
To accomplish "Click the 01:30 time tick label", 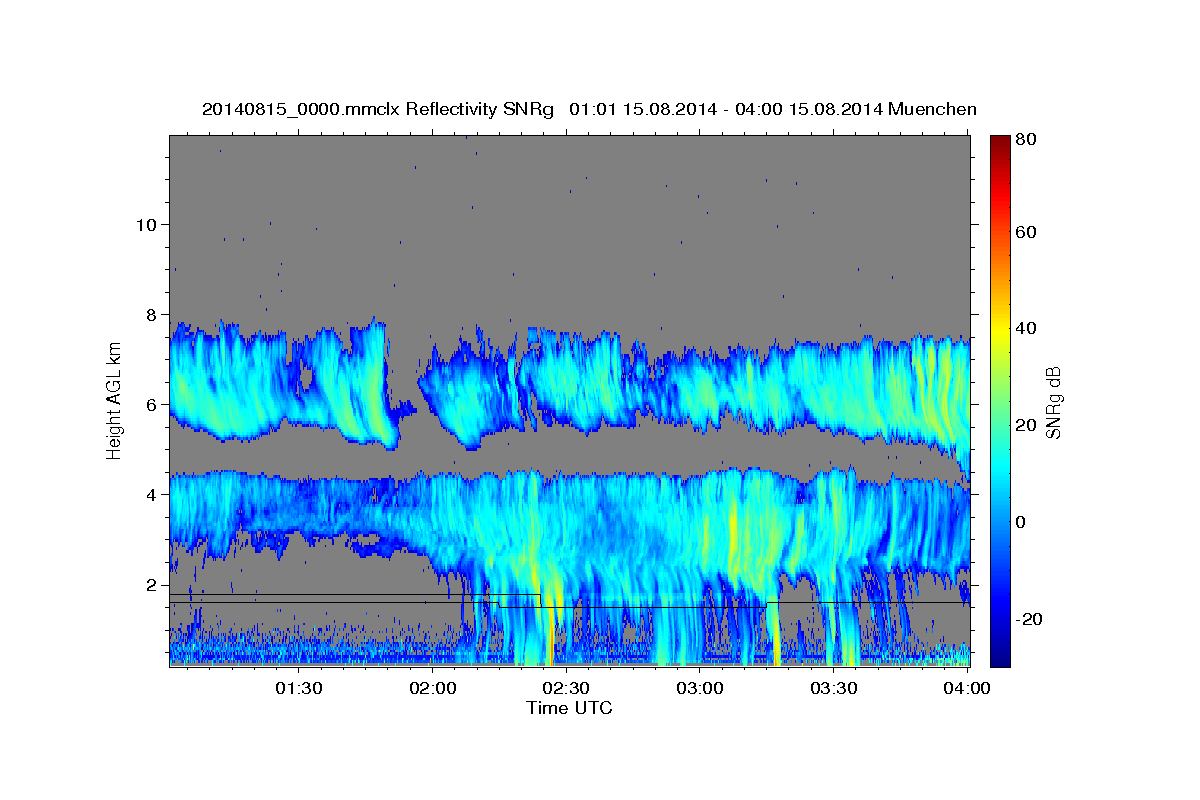I will pos(297,688).
